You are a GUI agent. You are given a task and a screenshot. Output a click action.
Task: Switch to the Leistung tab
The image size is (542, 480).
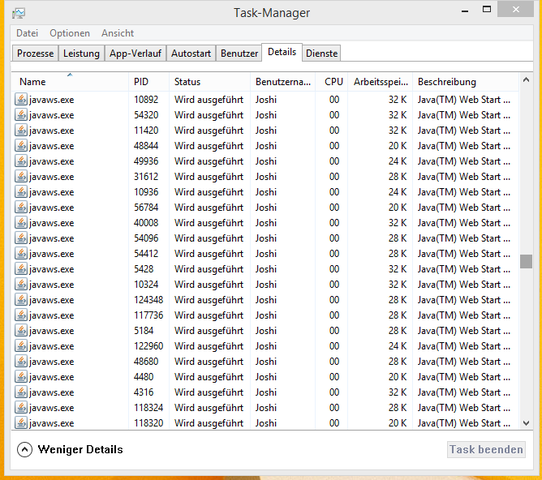(81, 54)
